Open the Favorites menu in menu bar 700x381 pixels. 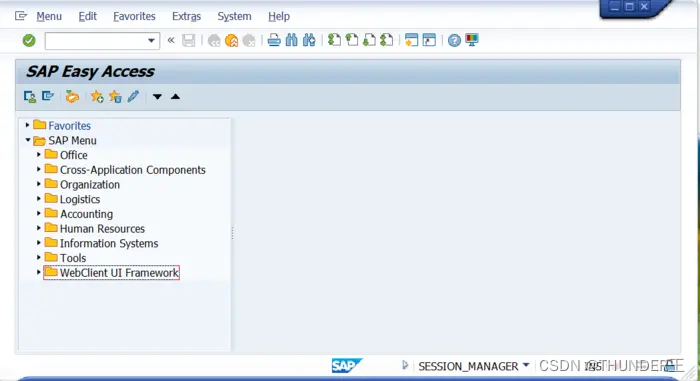(134, 17)
